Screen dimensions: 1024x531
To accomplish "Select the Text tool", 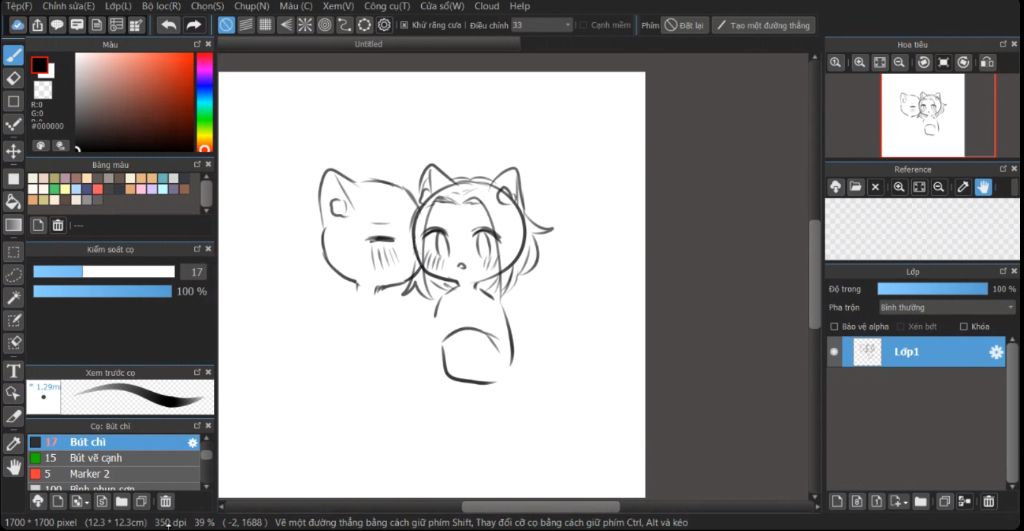I will 14,371.
